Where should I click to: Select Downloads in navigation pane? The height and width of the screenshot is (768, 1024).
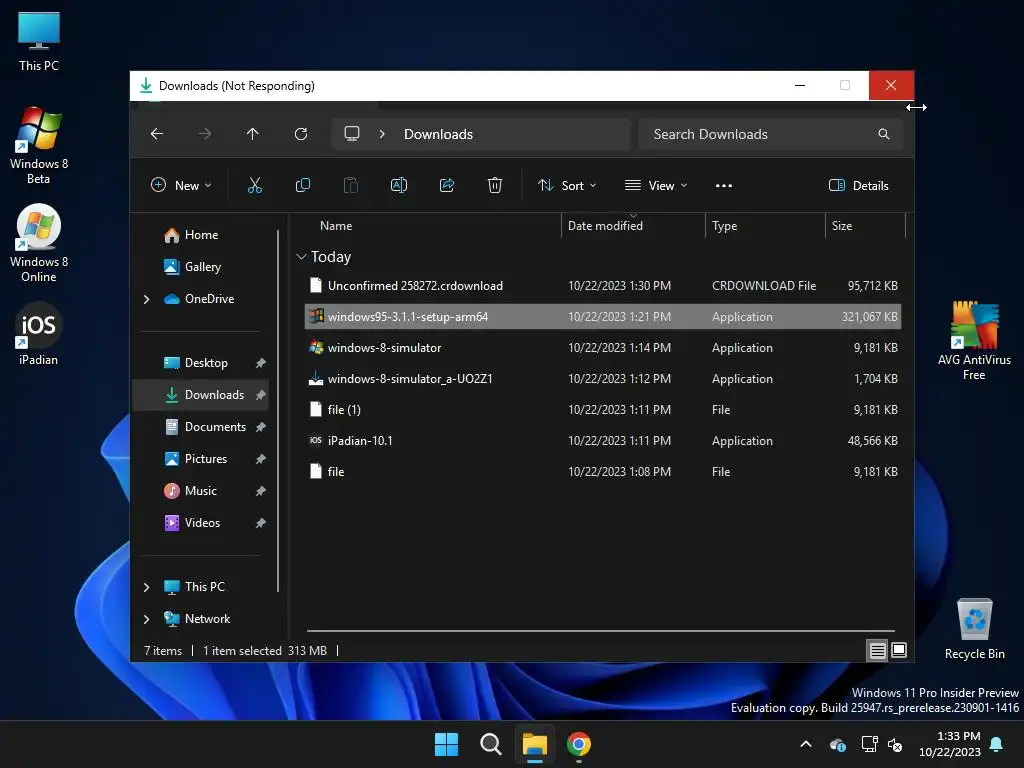(201, 395)
